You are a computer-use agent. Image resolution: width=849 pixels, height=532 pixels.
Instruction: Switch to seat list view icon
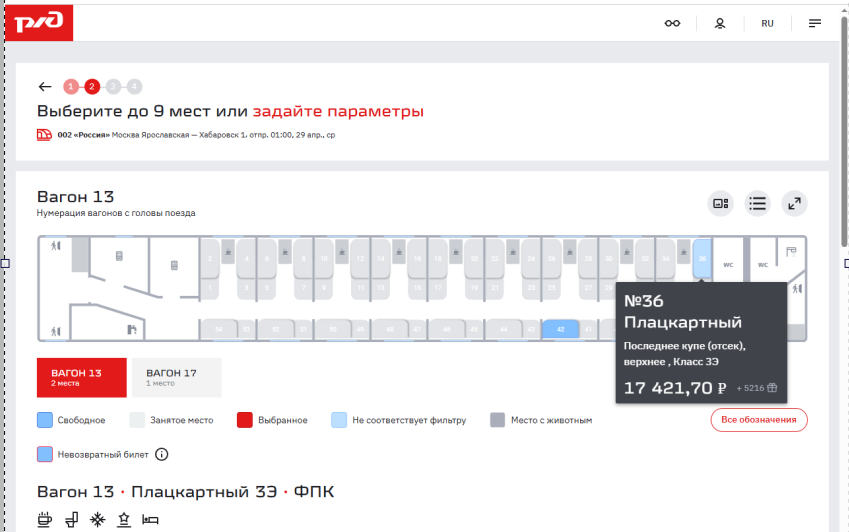(757, 203)
